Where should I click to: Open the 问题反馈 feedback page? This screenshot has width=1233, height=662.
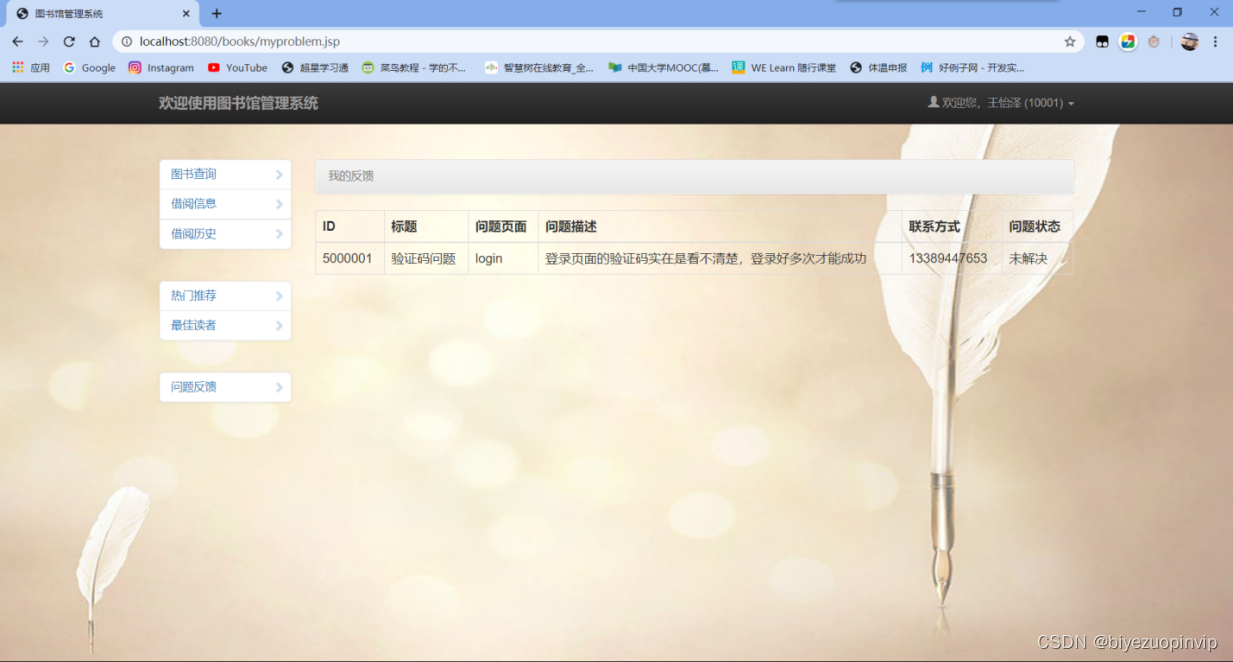tap(224, 387)
